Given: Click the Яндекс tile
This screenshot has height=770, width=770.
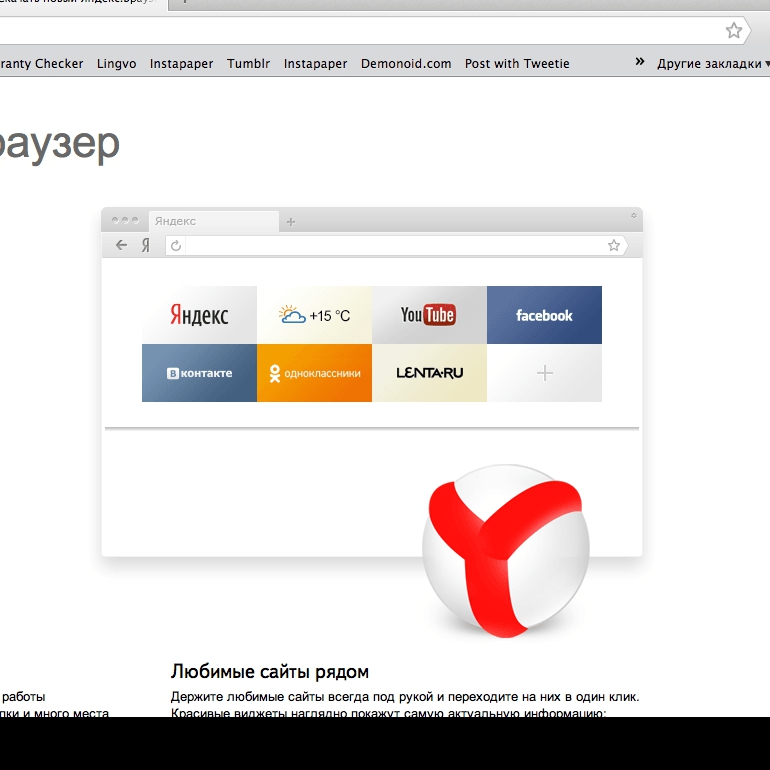Looking at the screenshot, I should pos(199,315).
